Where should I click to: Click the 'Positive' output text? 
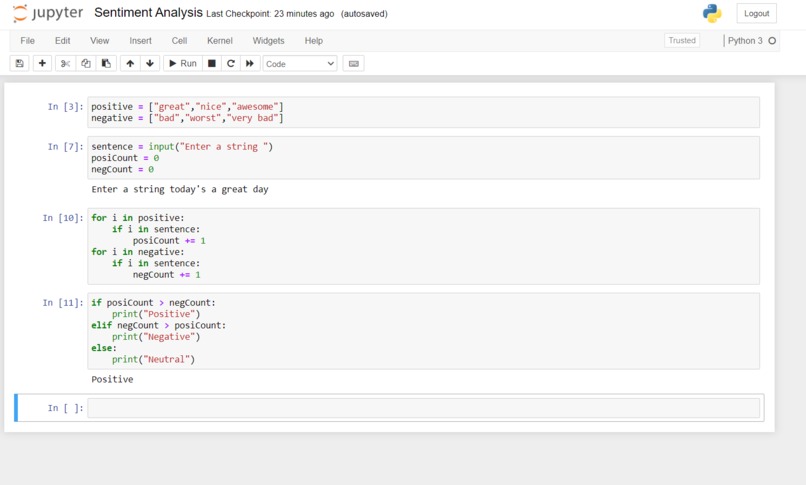(x=112, y=379)
